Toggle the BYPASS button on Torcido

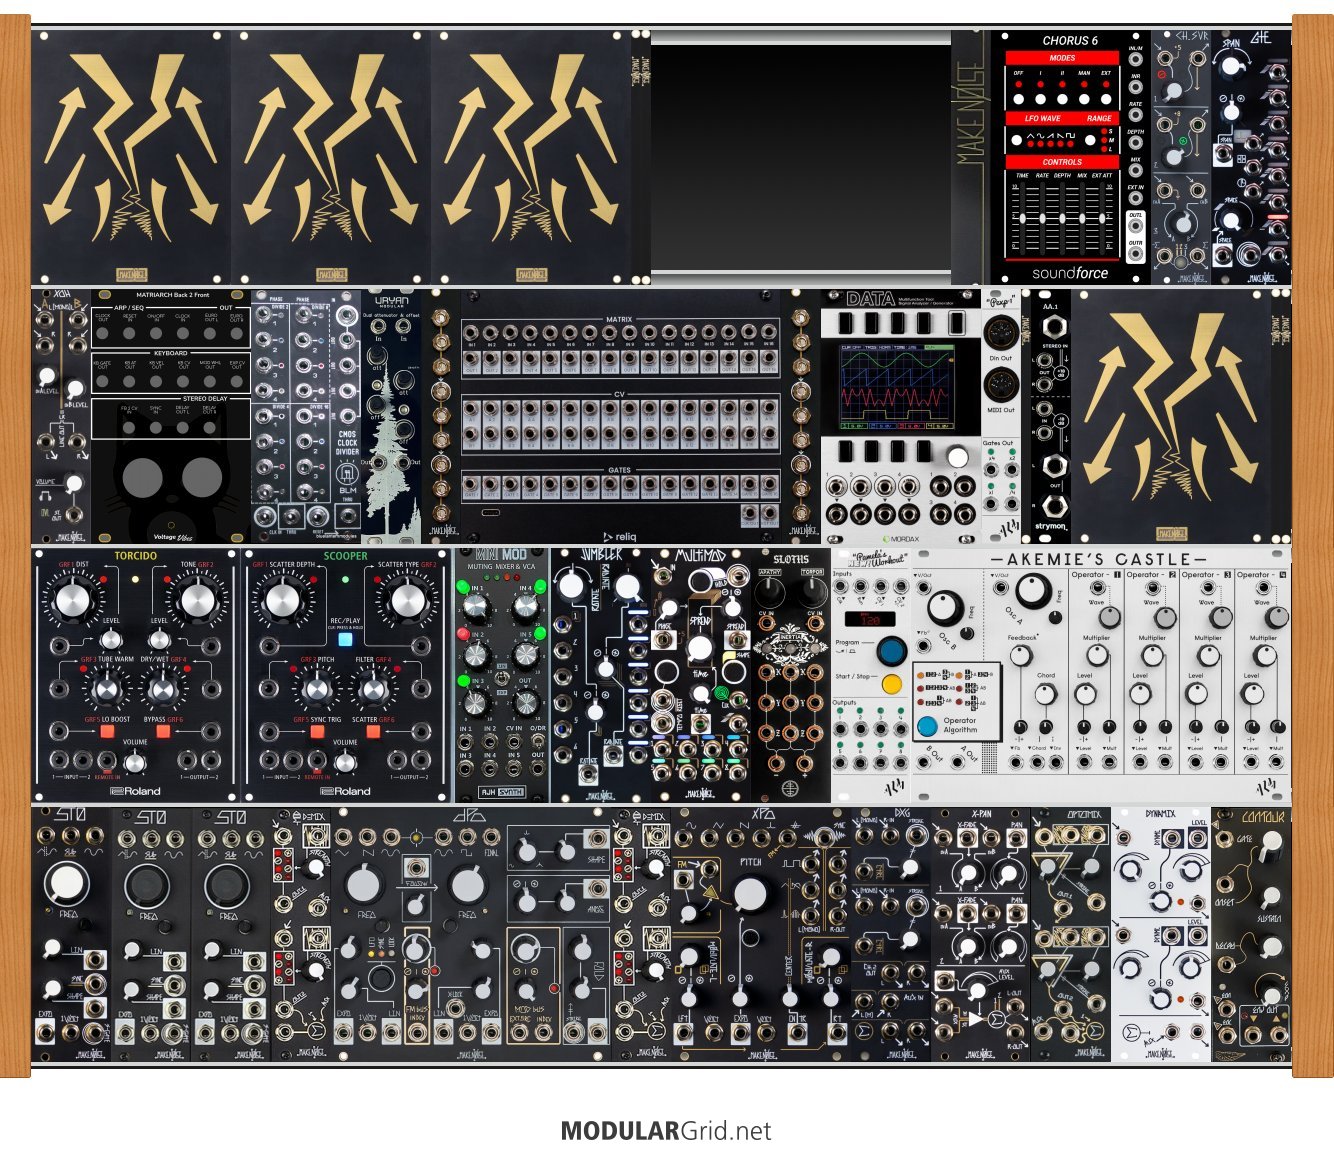pyautogui.click(x=163, y=732)
